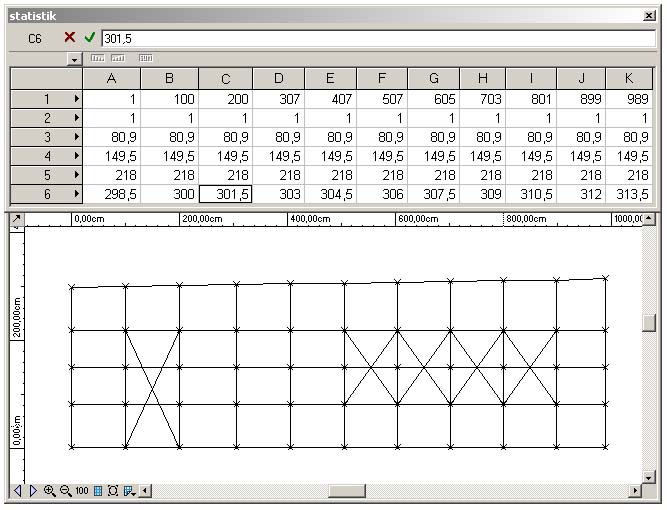Click the drawing horizontal scrollbar left arrow
Image resolution: width=667 pixels, height=510 pixels.
pos(145,490)
